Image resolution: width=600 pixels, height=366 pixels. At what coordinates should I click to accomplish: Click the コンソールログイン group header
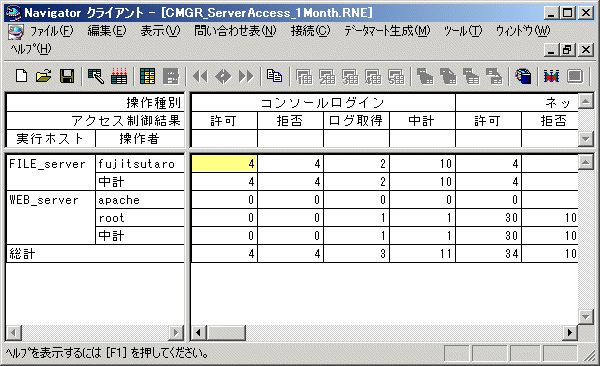tap(323, 103)
